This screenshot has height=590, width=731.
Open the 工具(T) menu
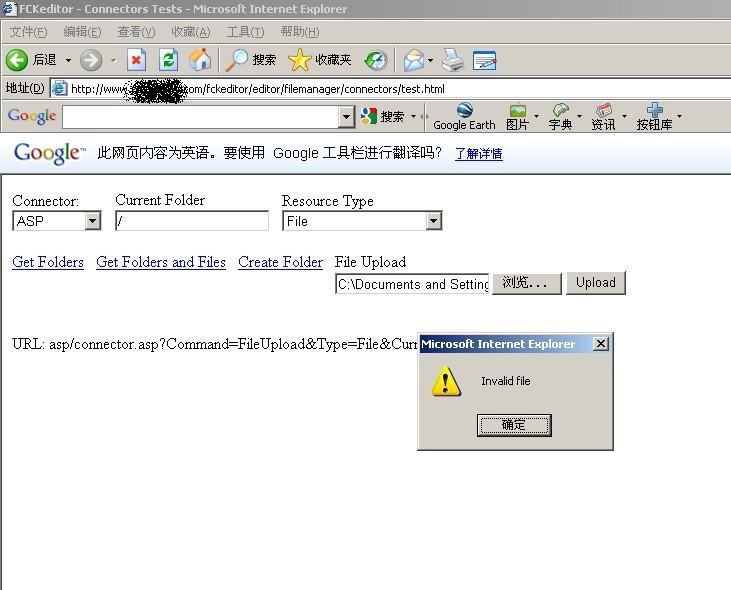click(245, 32)
